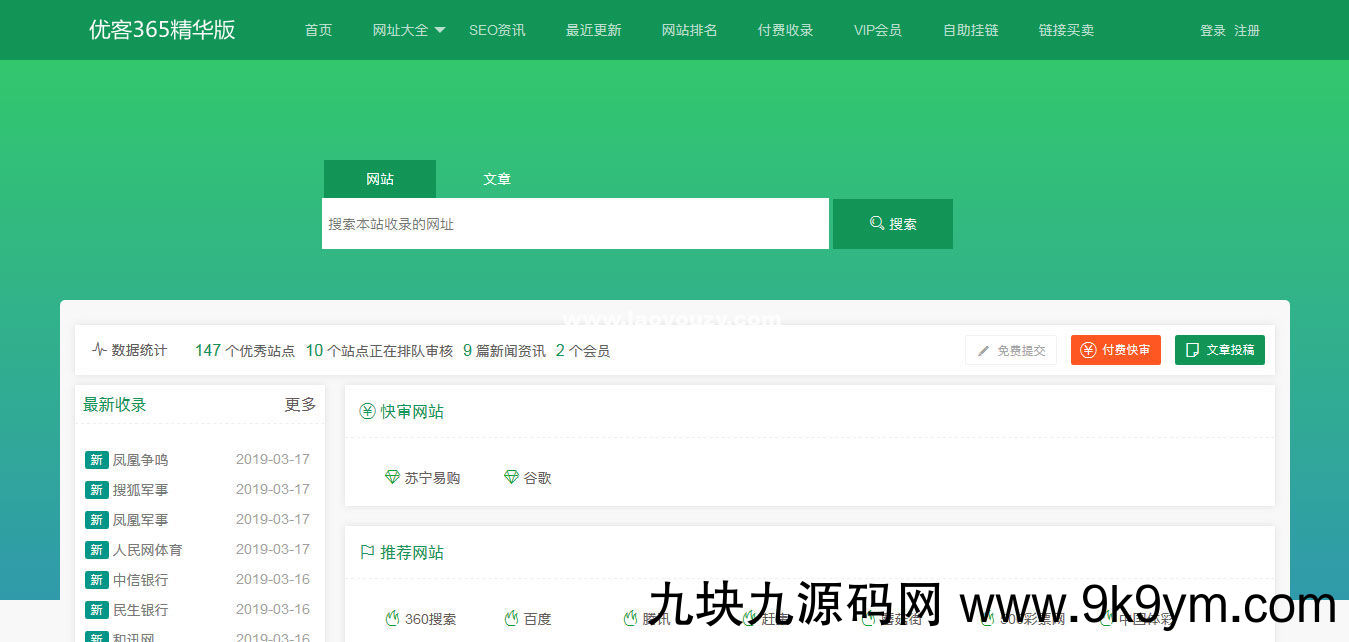The width and height of the screenshot is (1349, 642).
Task: Click the pencil icon on 免费提交
Action: coord(983,351)
